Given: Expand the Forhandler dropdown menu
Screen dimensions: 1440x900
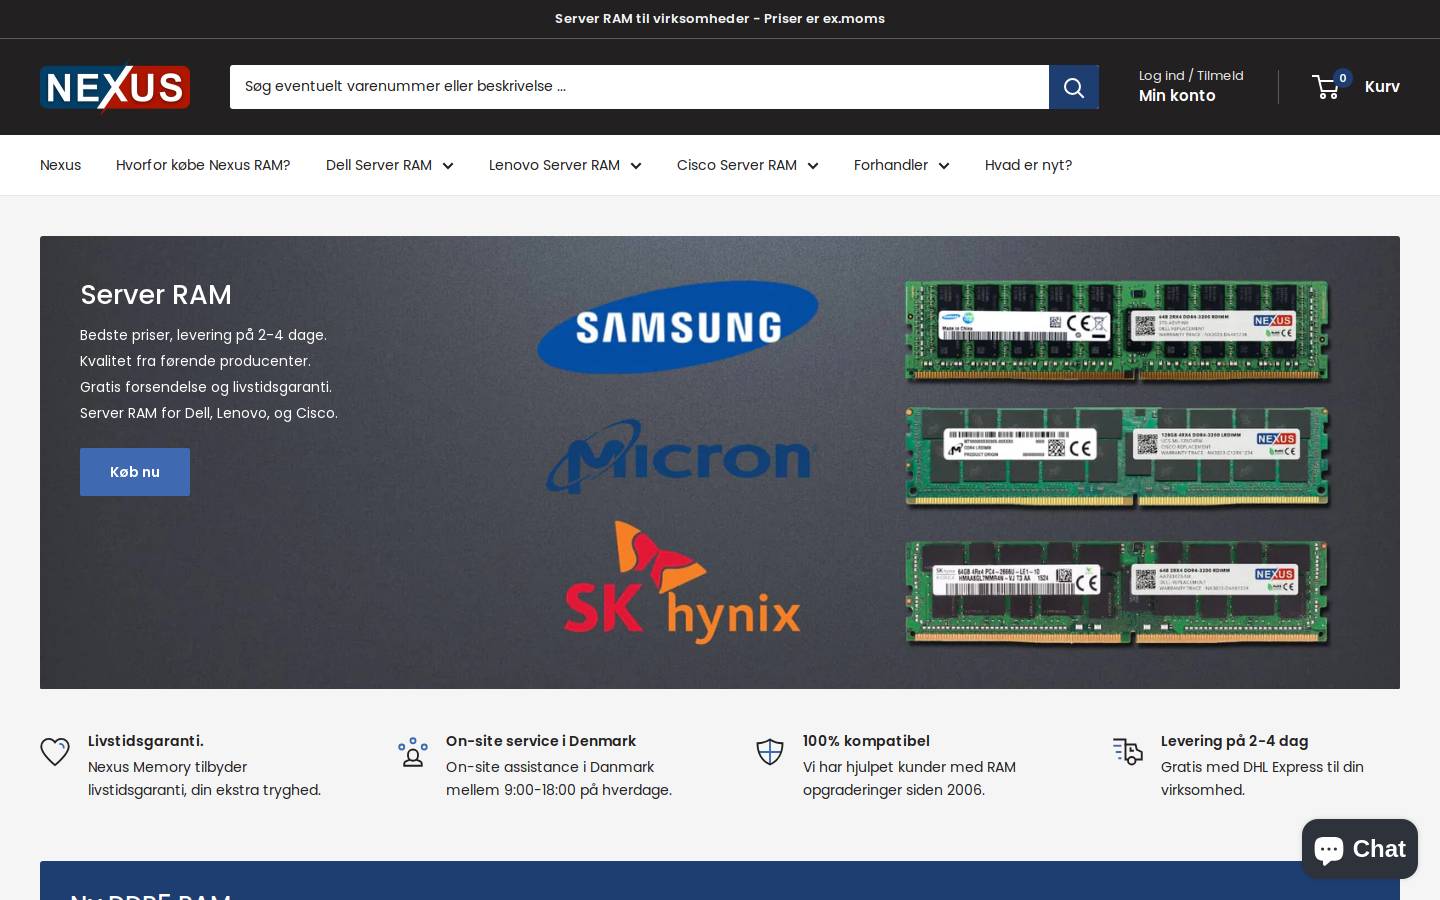Looking at the screenshot, I should (x=902, y=165).
